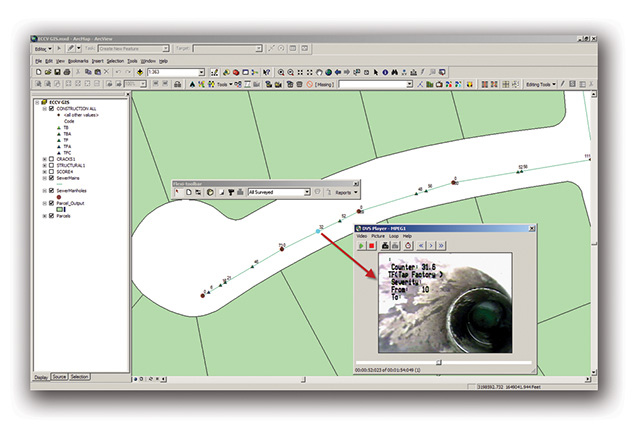
Task: Click the DVS Player video seek slider
Action: point(438,362)
